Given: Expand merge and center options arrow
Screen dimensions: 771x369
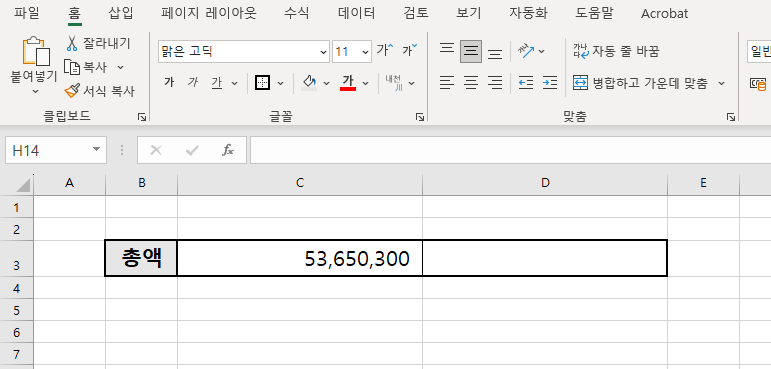Looking at the screenshot, I should (x=721, y=83).
